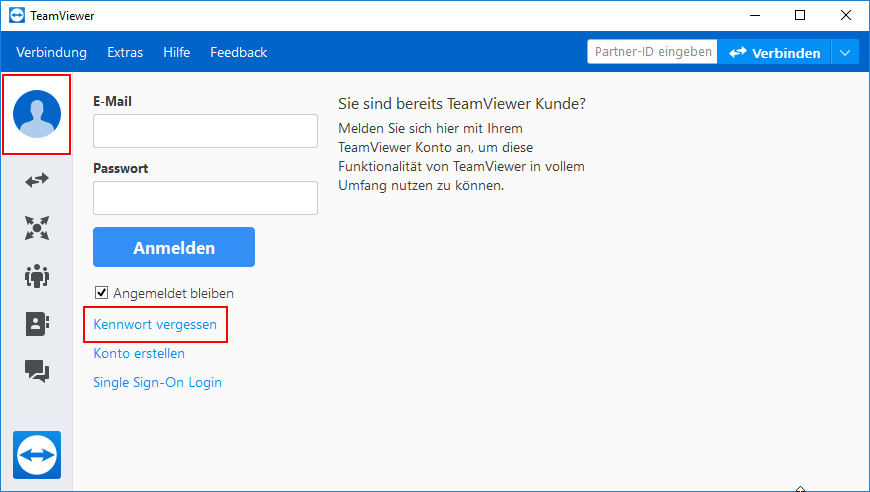Open the Computers & Contacts sidebar icon

(x=37, y=324)
